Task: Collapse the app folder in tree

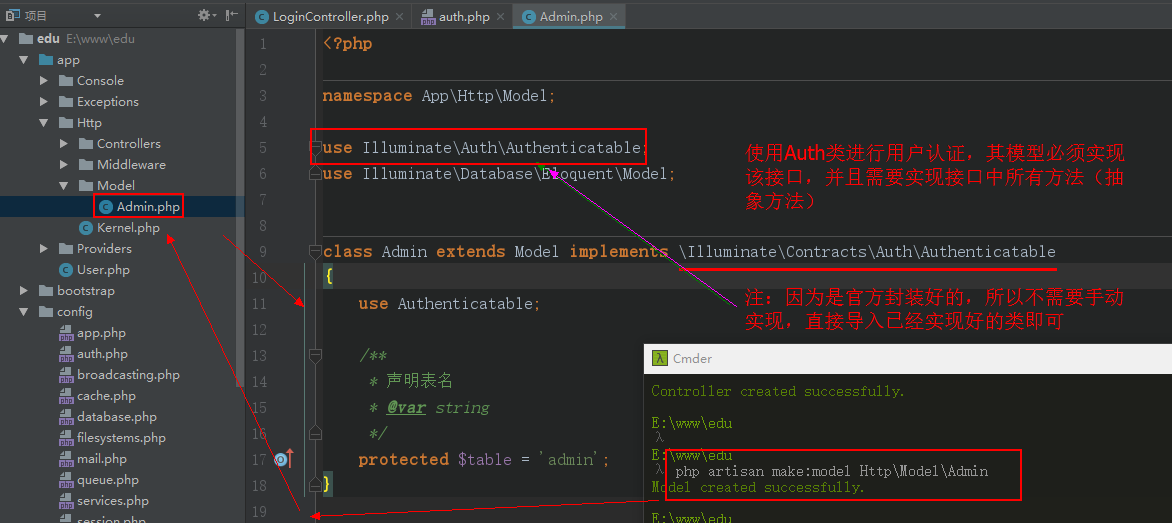Action: tap(24, 60)
